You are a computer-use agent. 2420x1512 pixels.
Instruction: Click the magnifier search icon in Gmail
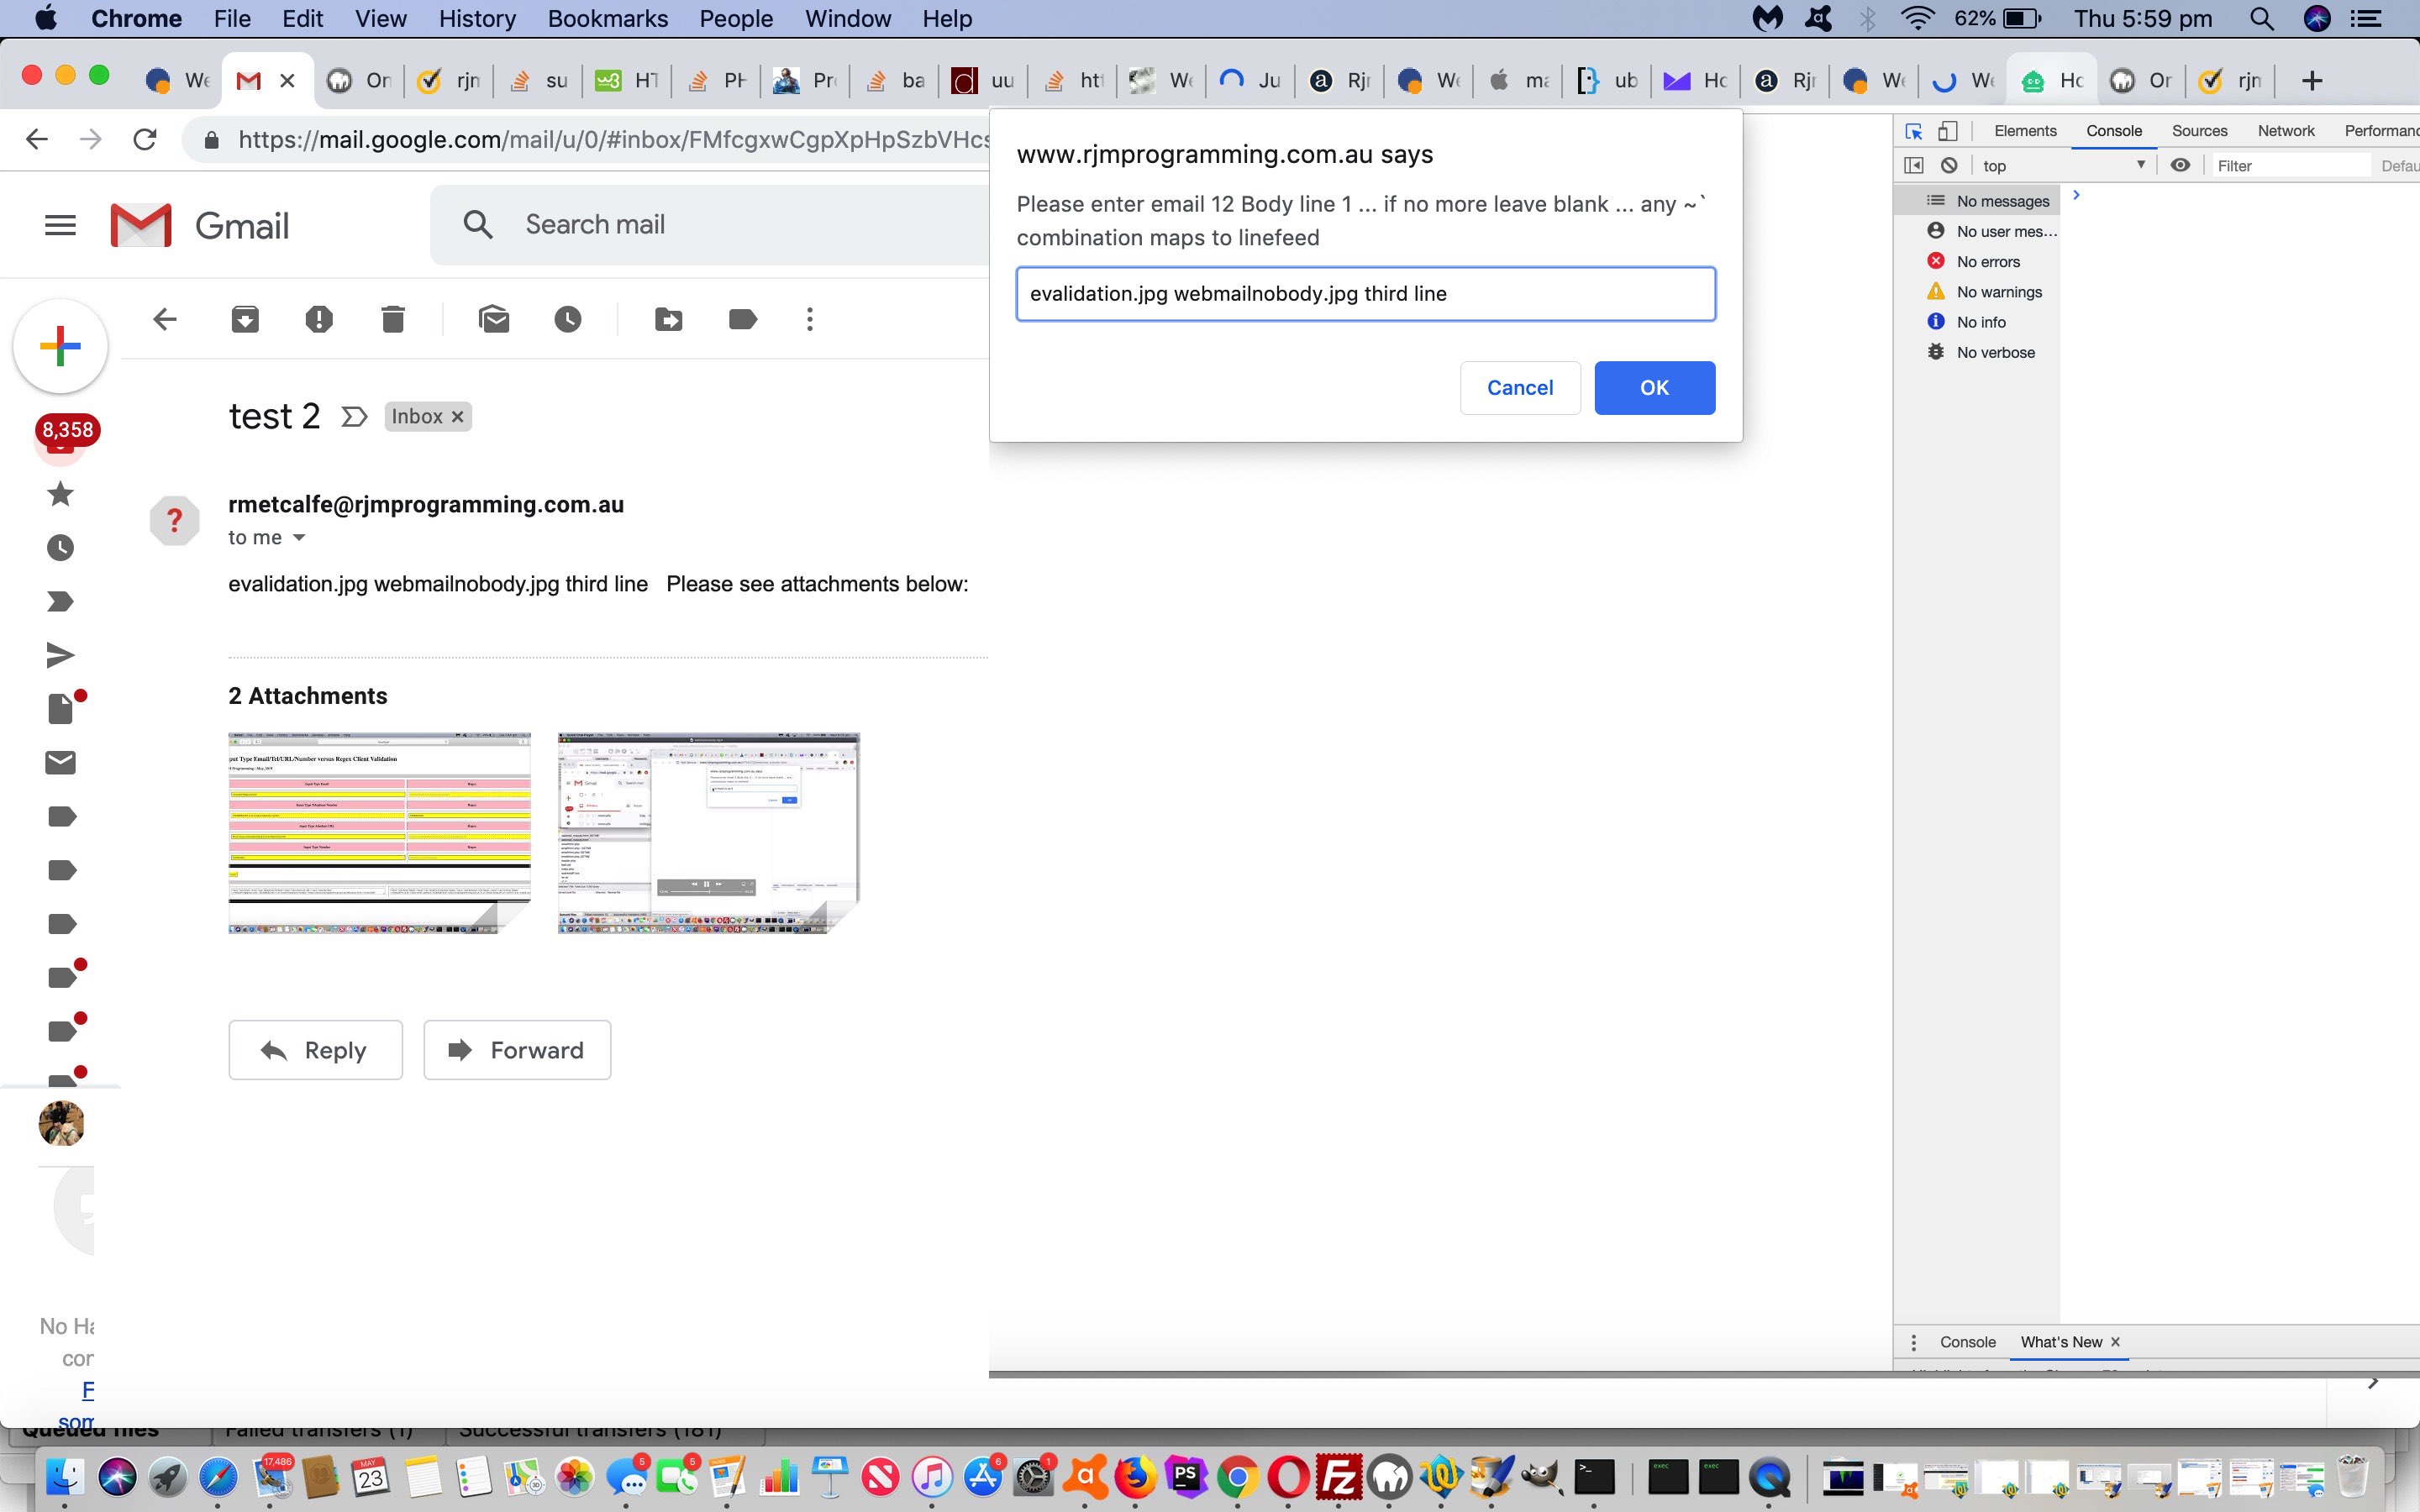(x=479, y=225)
